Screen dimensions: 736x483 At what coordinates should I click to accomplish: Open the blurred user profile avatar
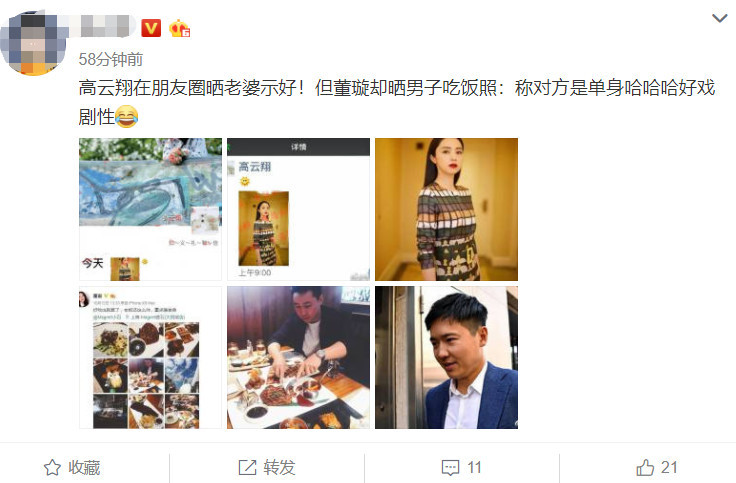(x=34, y=44)
